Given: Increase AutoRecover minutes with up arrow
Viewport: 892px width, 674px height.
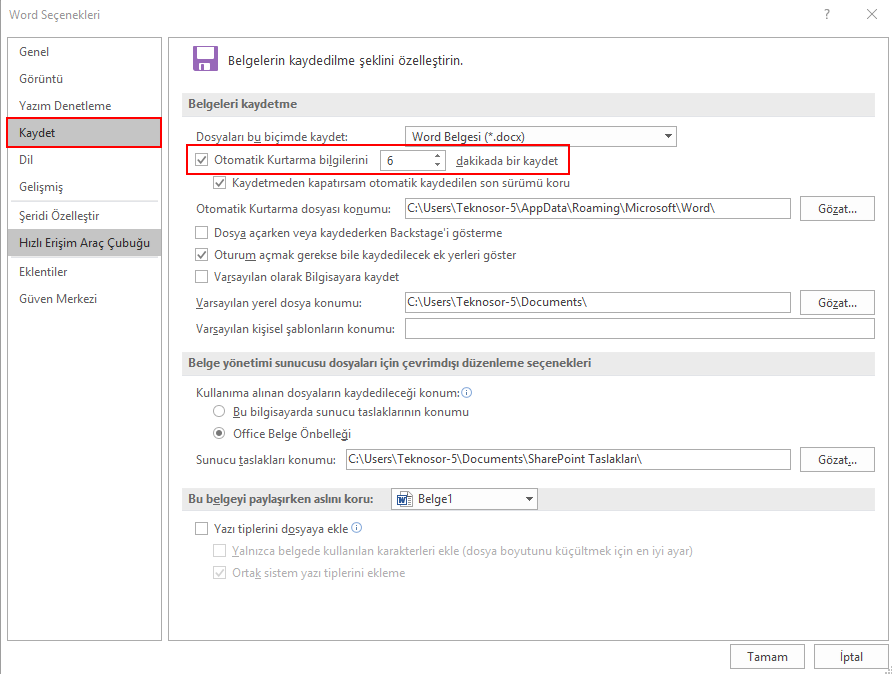Looking at the screenshot, I should point(438,155).
